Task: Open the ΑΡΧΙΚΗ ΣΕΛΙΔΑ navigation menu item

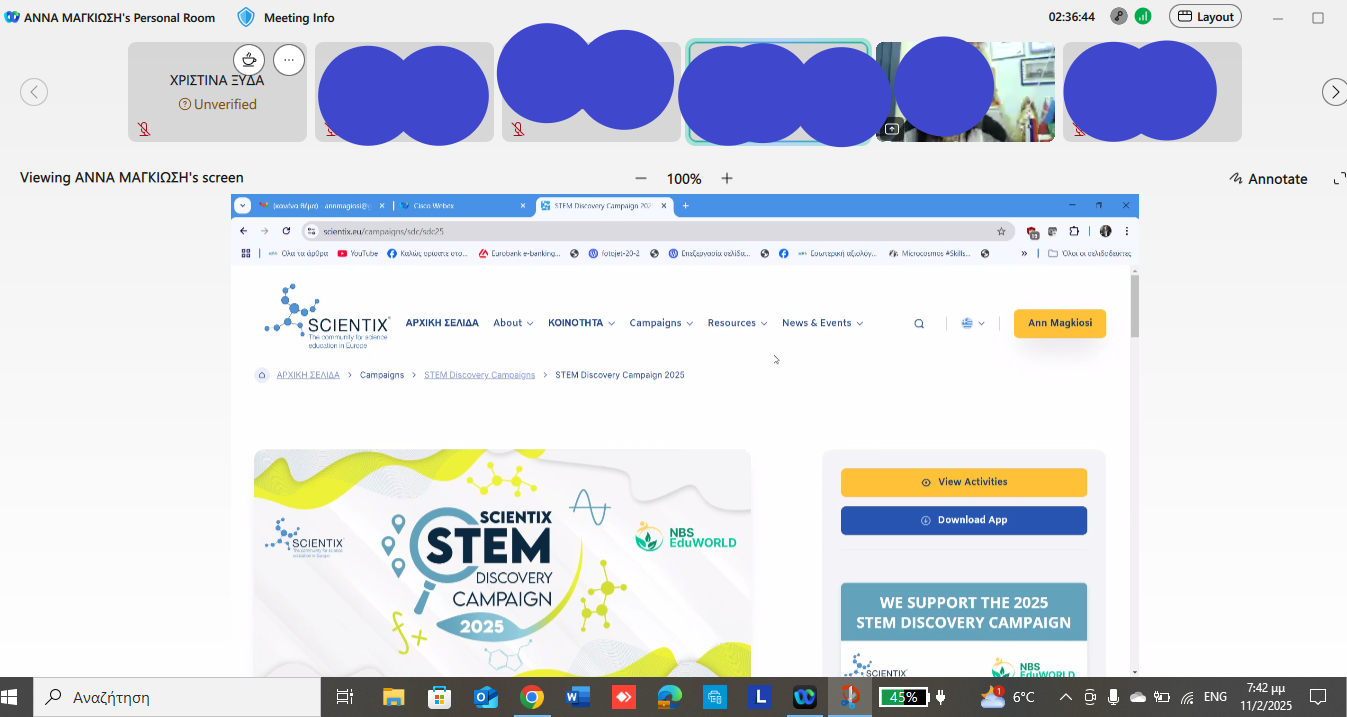Action: tap(442, 323)
